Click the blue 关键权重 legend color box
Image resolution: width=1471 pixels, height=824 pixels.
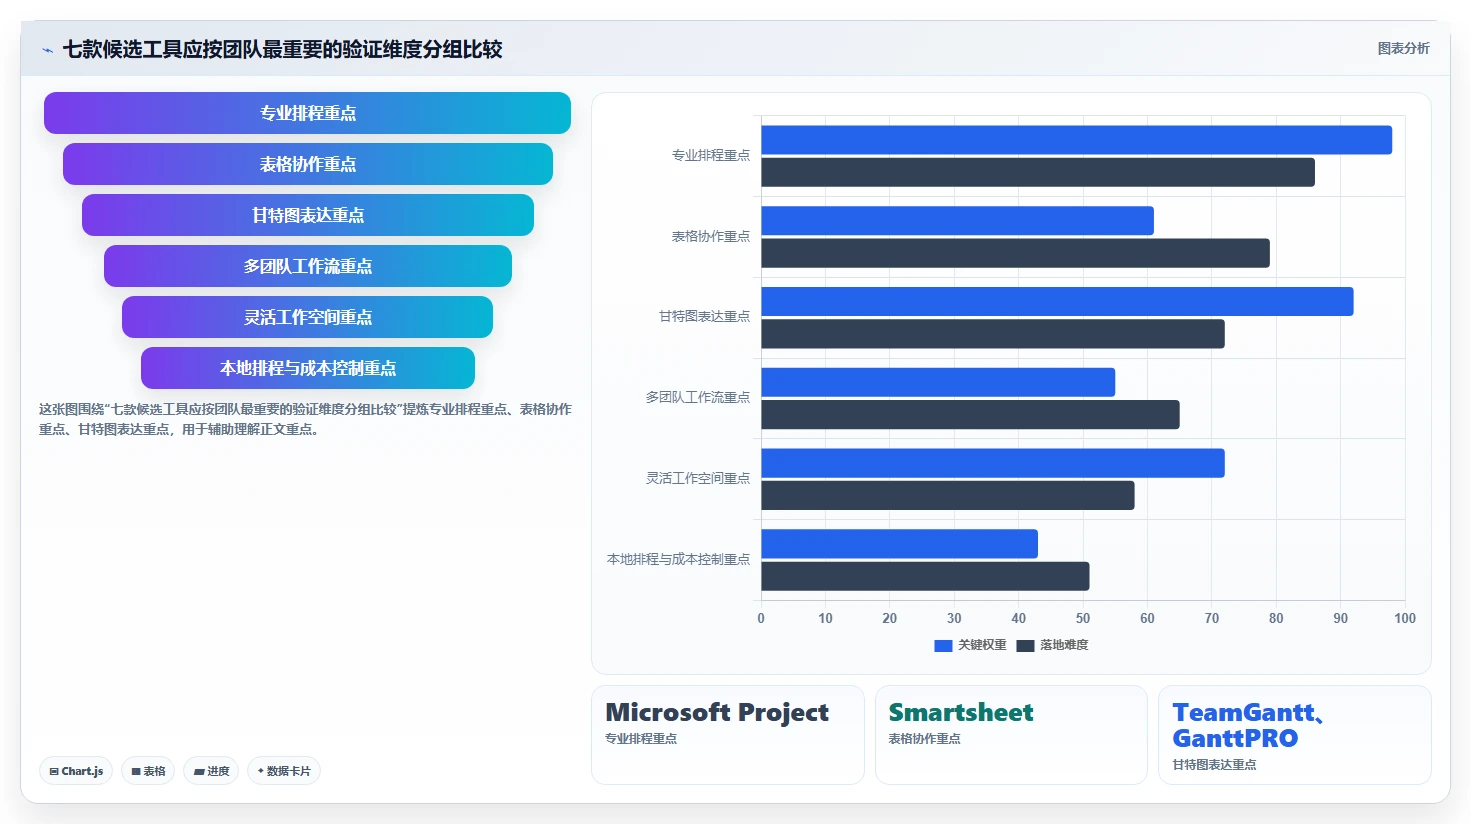(x=943, y=646)
